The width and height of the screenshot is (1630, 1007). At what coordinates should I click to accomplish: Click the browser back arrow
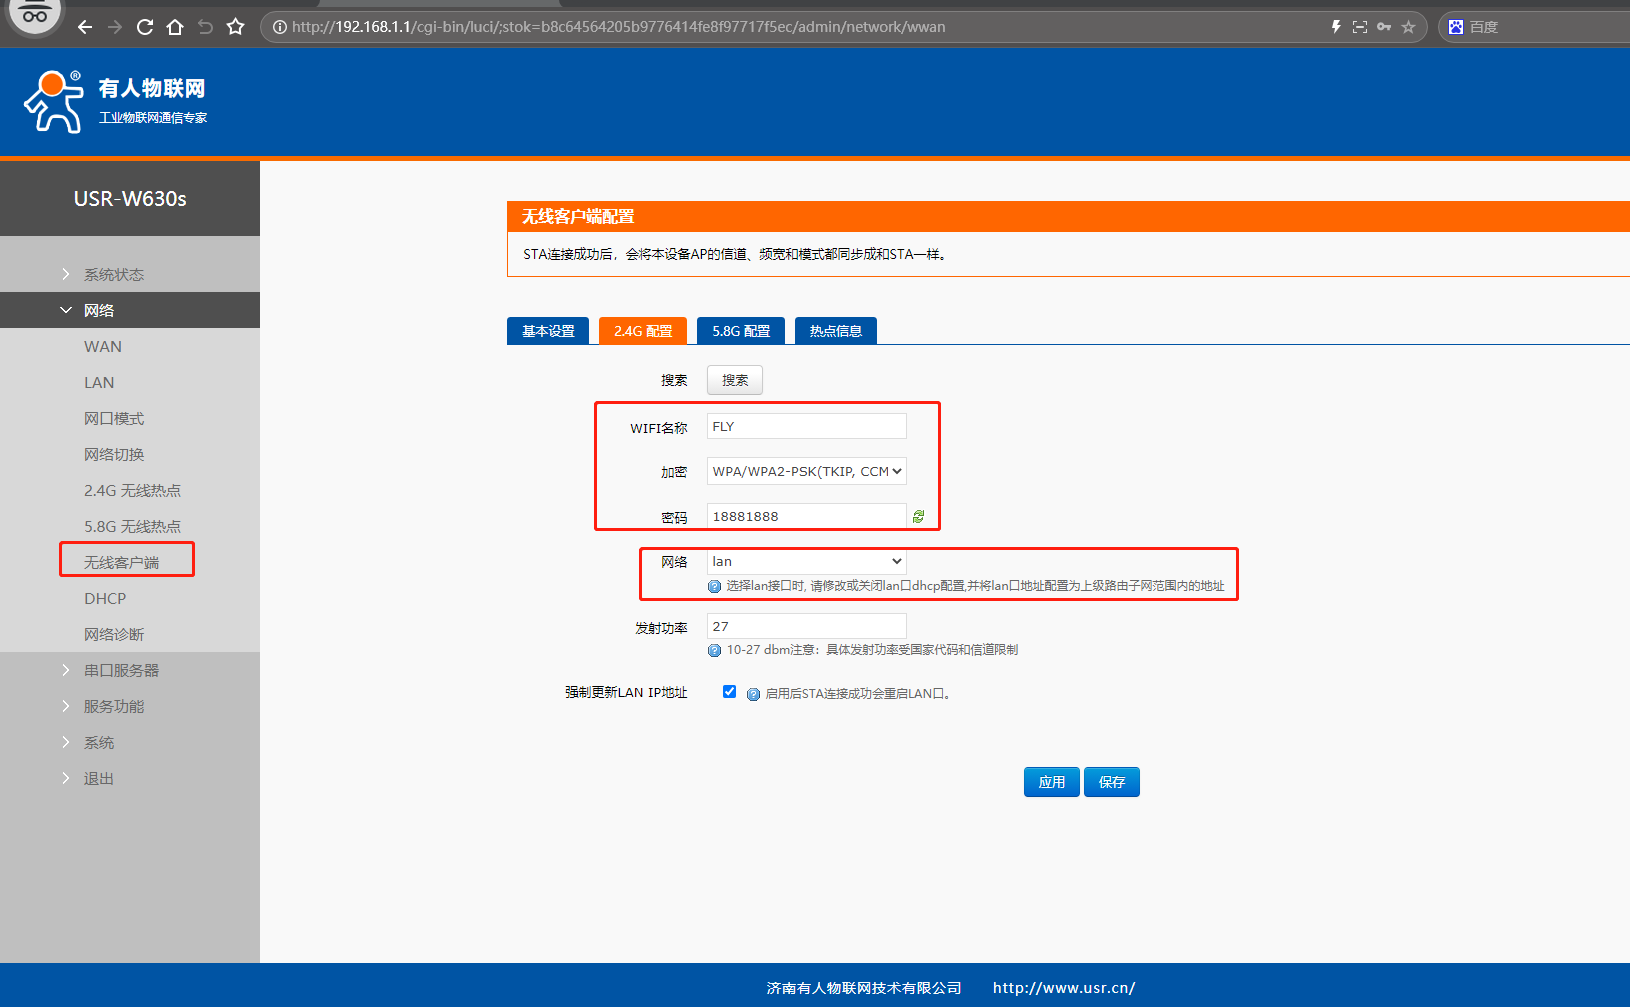pos(85,27)
